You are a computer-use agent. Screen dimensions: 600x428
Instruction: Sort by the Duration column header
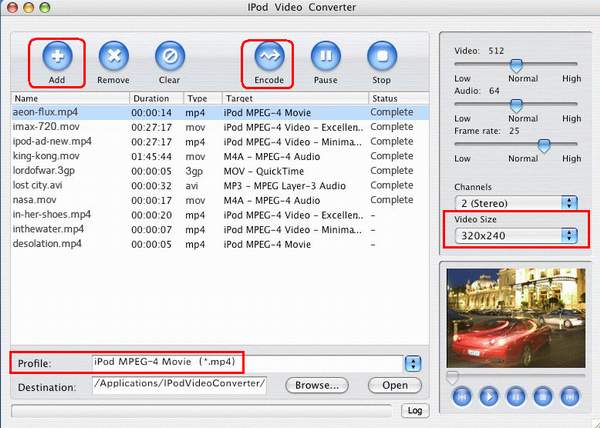pyautogui.click(x=157, y=98)
